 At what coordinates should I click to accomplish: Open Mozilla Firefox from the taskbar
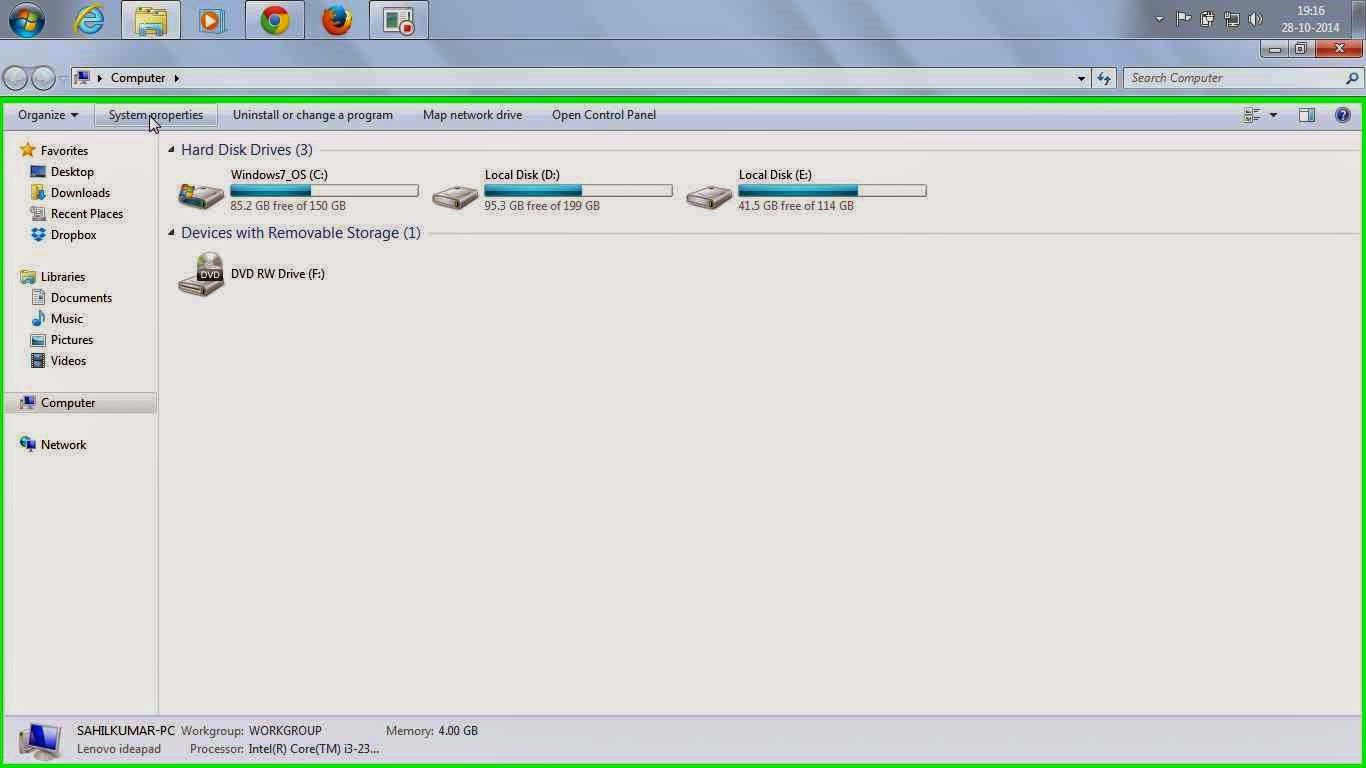tap(336, 19)
